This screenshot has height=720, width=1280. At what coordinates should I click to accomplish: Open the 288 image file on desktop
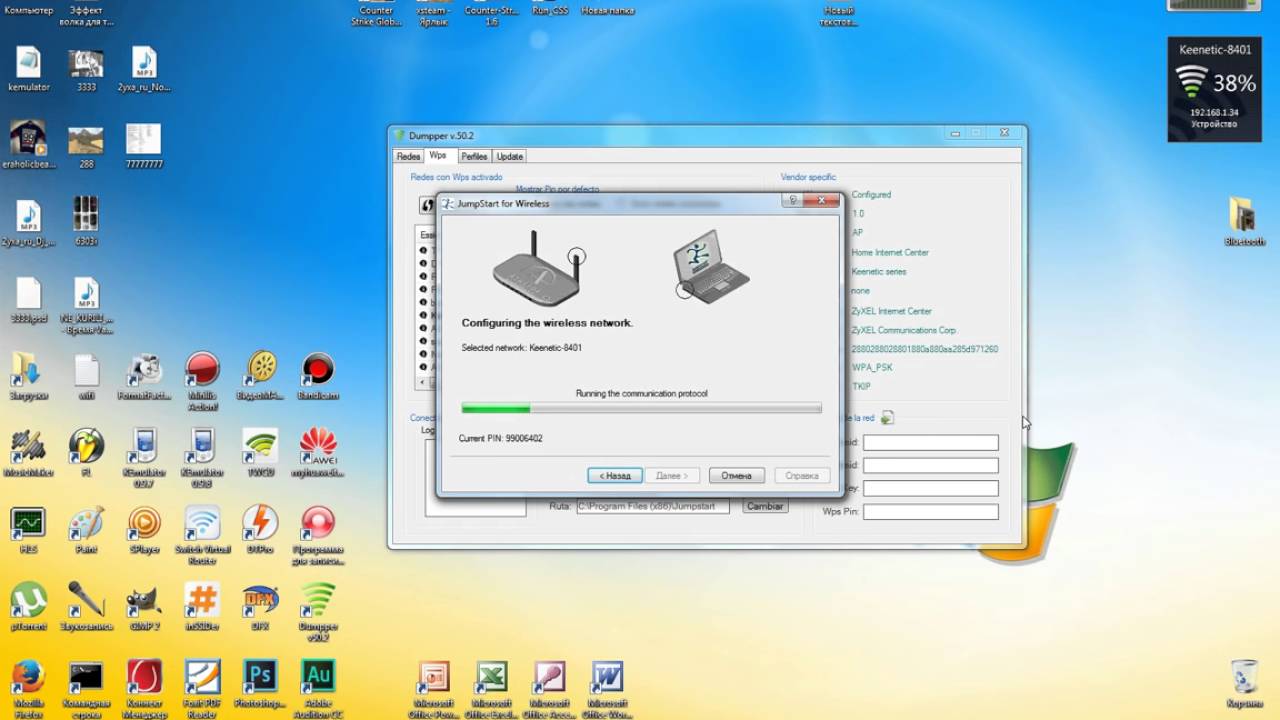(x=86, y=146)
